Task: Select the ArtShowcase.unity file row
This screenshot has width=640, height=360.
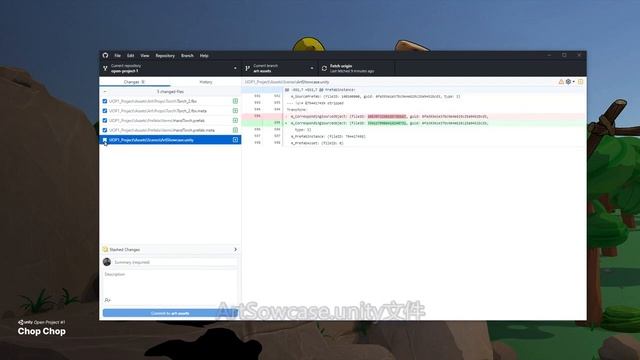Action: coord(170,140)
